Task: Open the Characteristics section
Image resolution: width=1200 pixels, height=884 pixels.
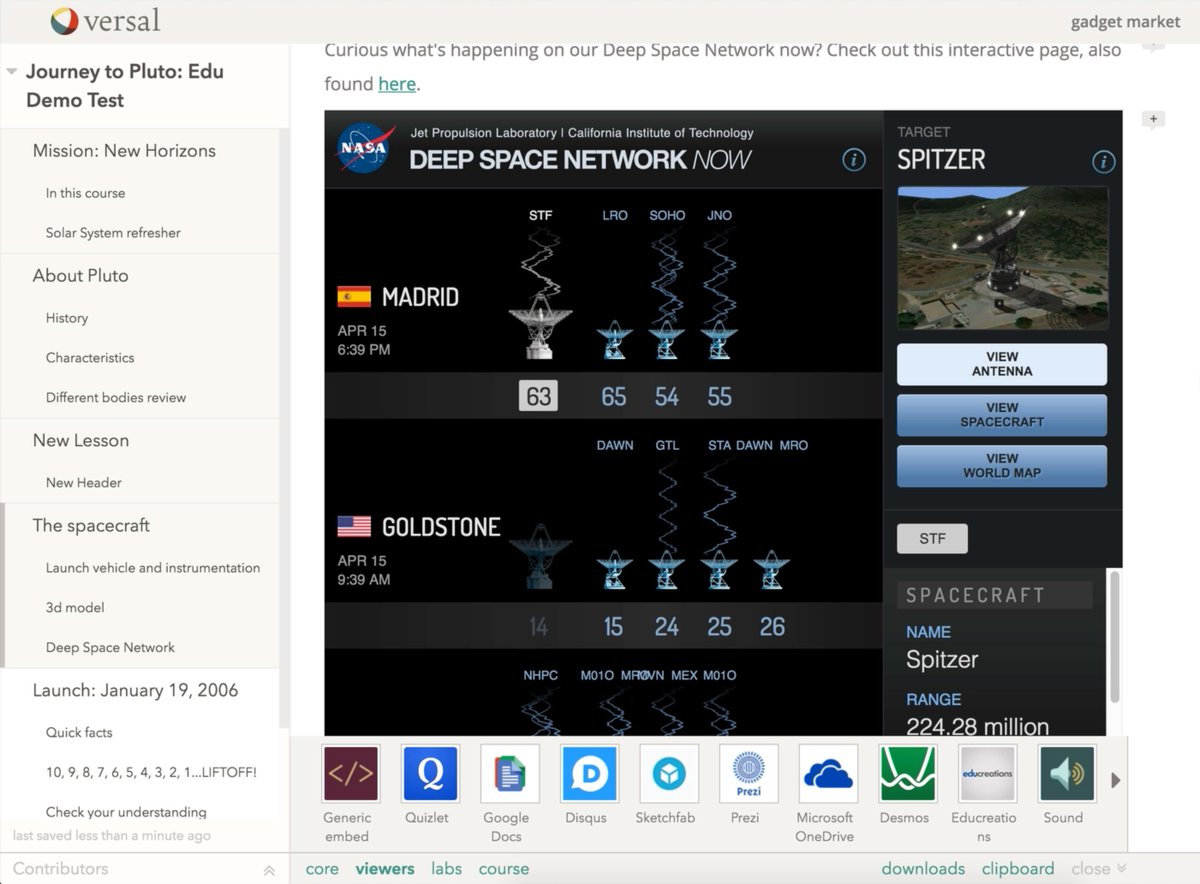Action: click(90, 358)
